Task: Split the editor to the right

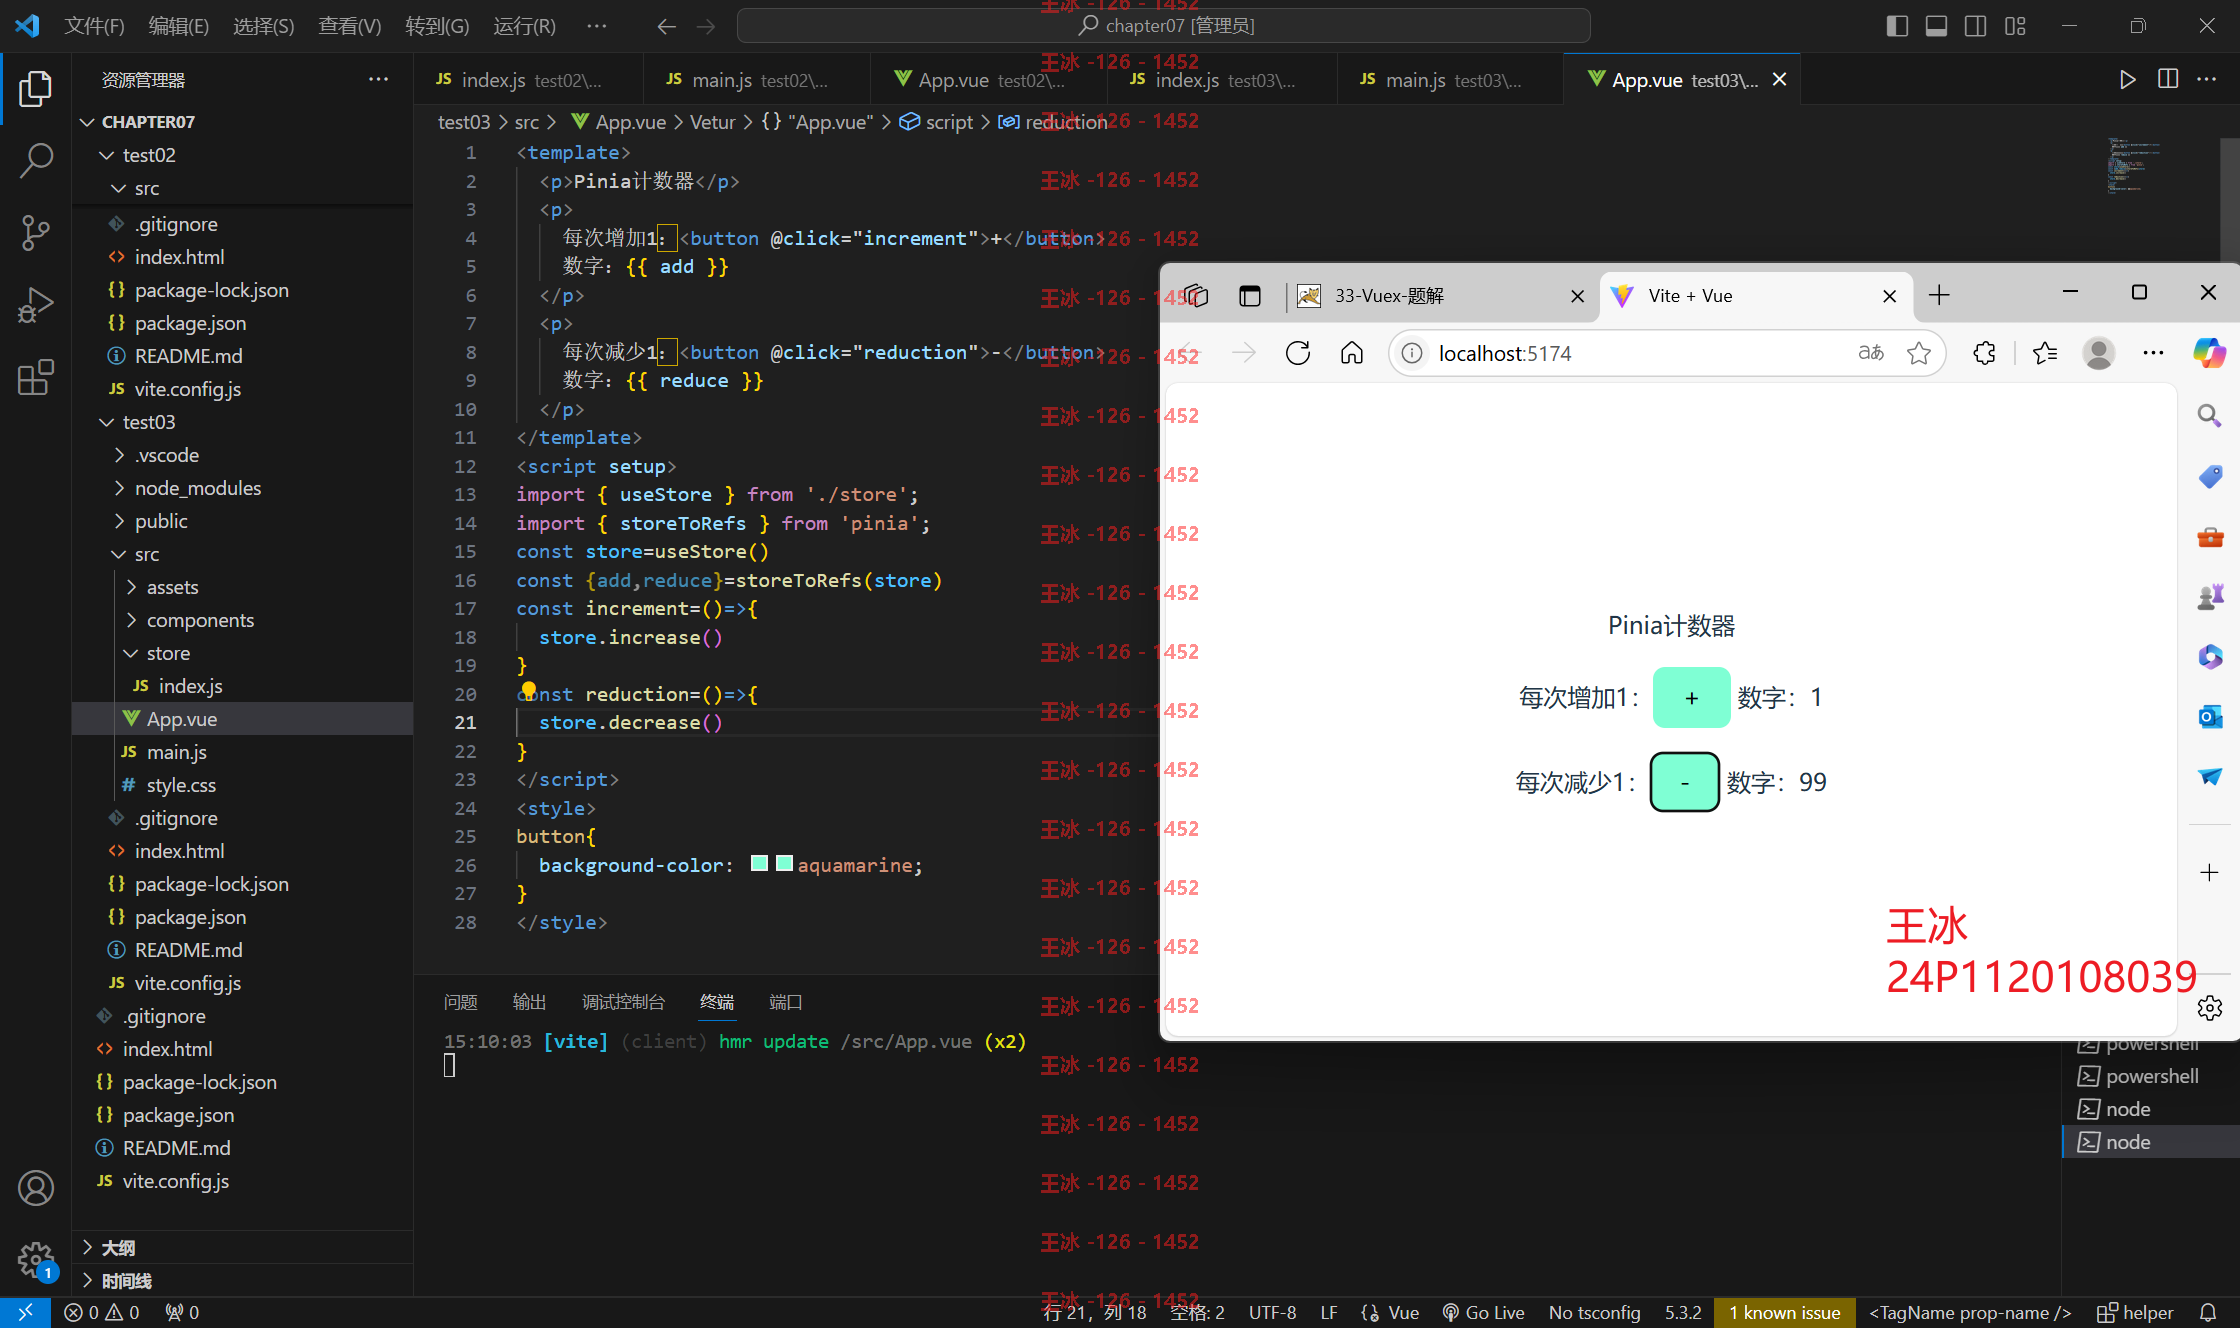Action: tap(2167, 79)
